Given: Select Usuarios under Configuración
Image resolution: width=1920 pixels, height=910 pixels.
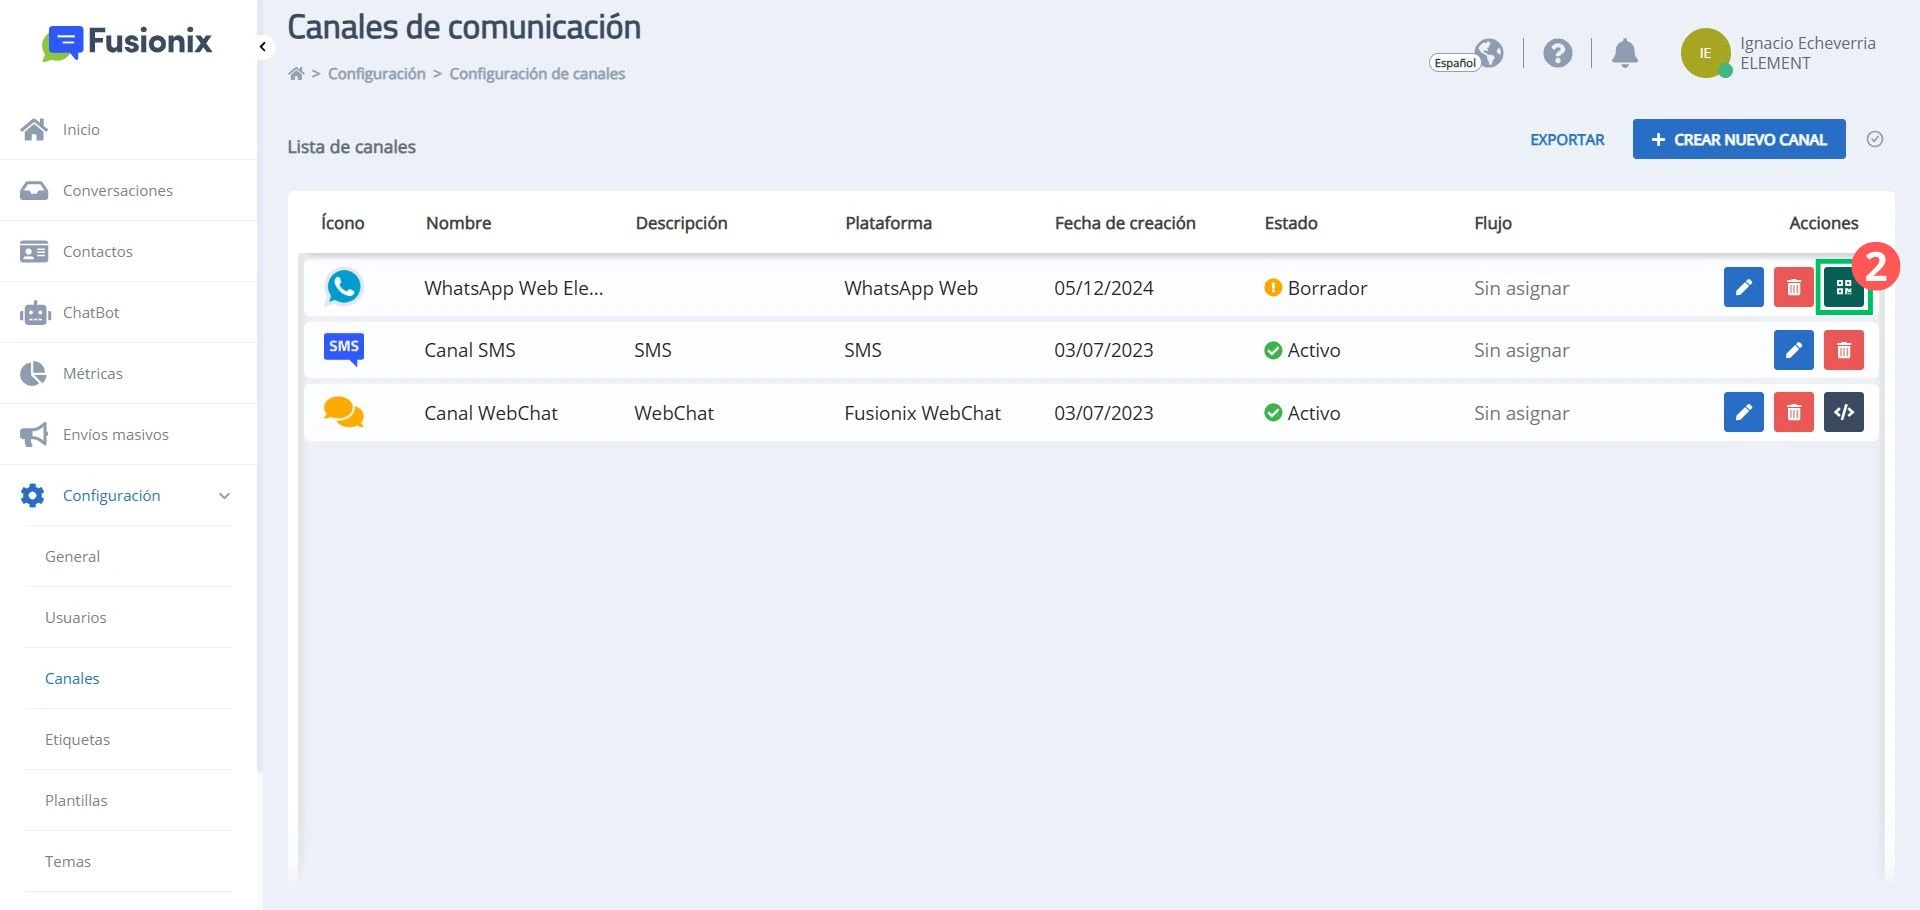Looking at the screenshot, I should pyautogui.click(x=128, y=617).
